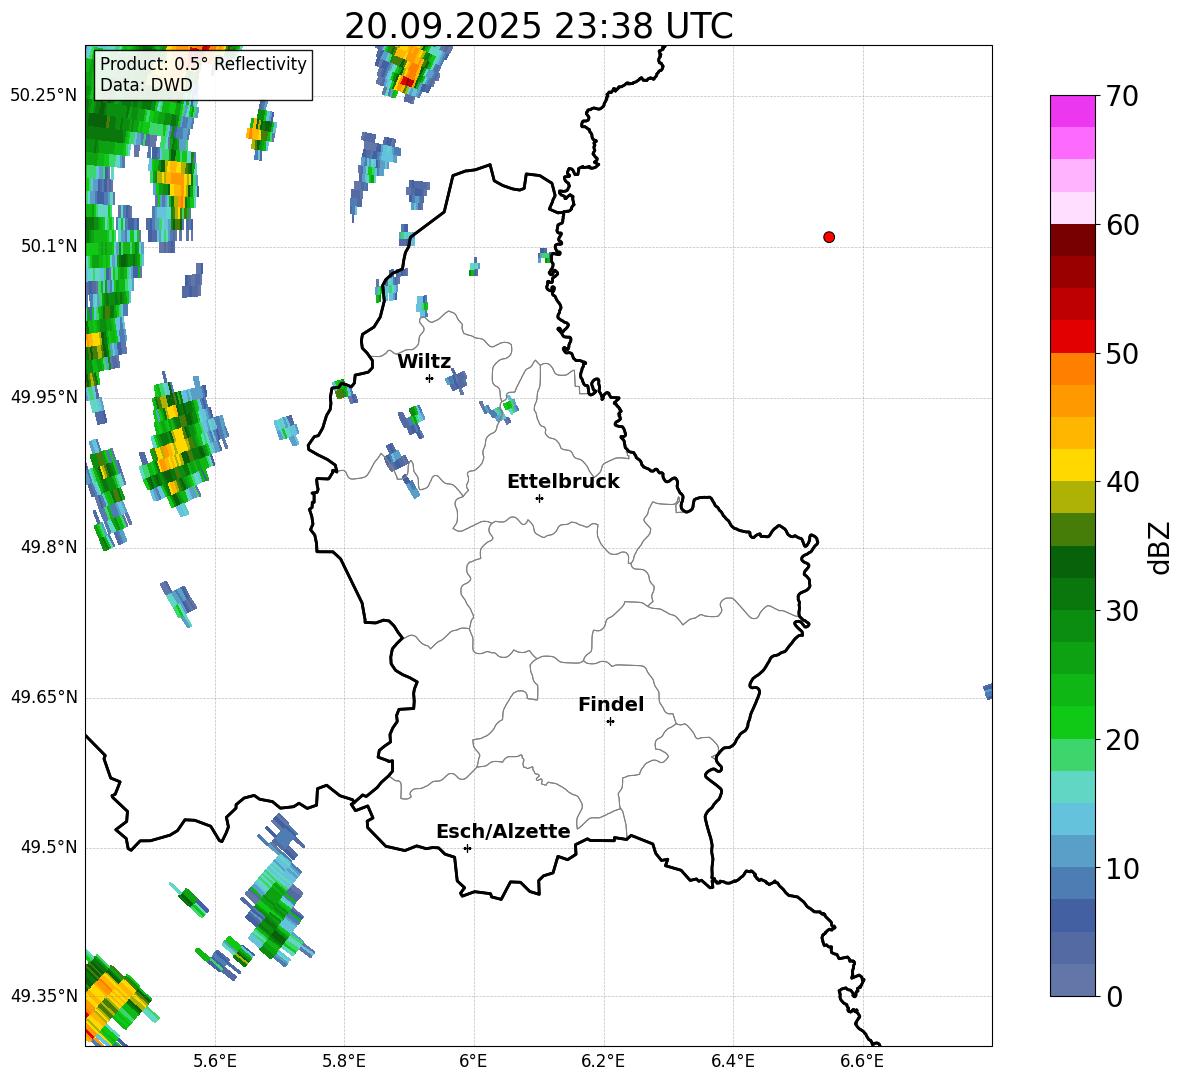
Task: Click the Wiltz city label
Action: tap(424, 362)
